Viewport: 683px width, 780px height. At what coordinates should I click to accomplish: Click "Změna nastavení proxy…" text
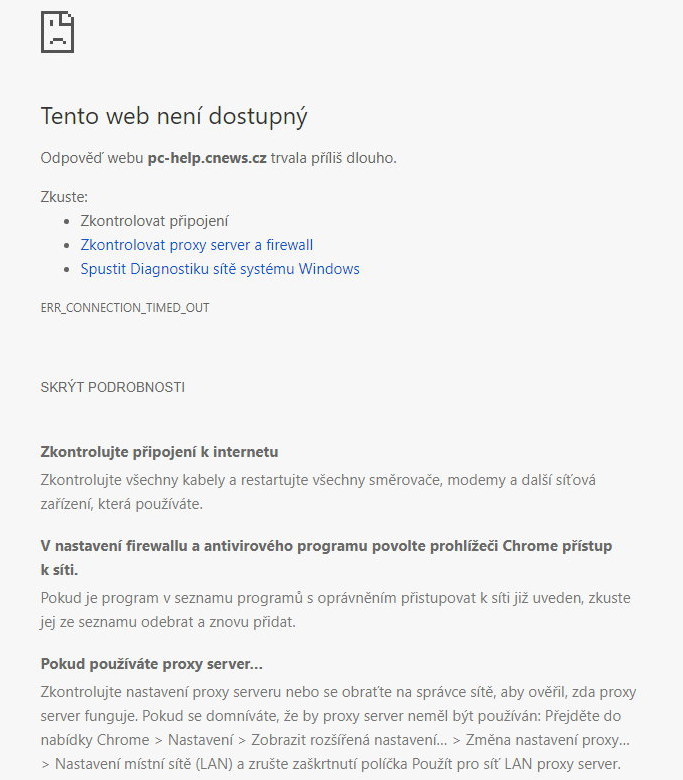coord(545,740)
